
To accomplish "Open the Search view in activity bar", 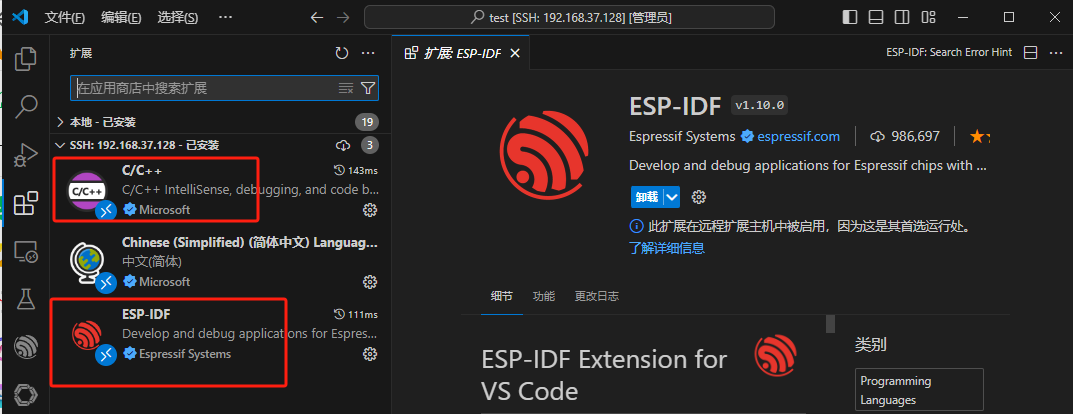I will click(25, 107).
